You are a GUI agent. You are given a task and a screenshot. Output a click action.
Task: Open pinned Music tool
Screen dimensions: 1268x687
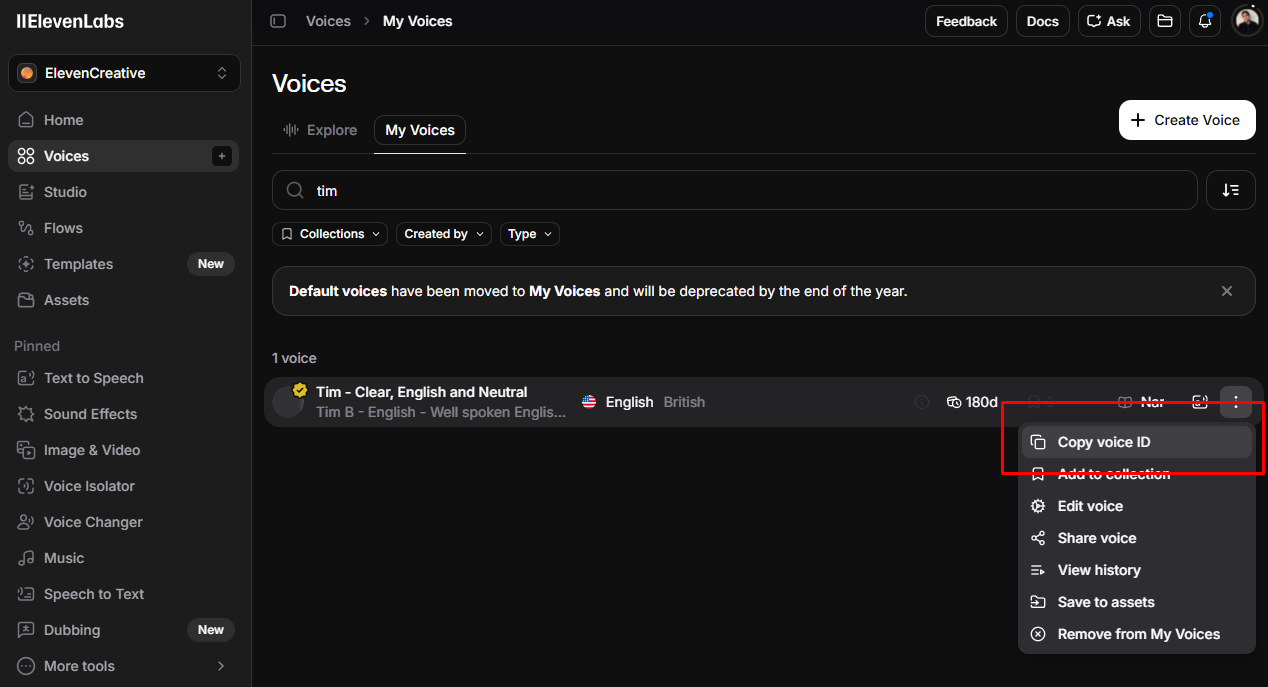(124, 558)
